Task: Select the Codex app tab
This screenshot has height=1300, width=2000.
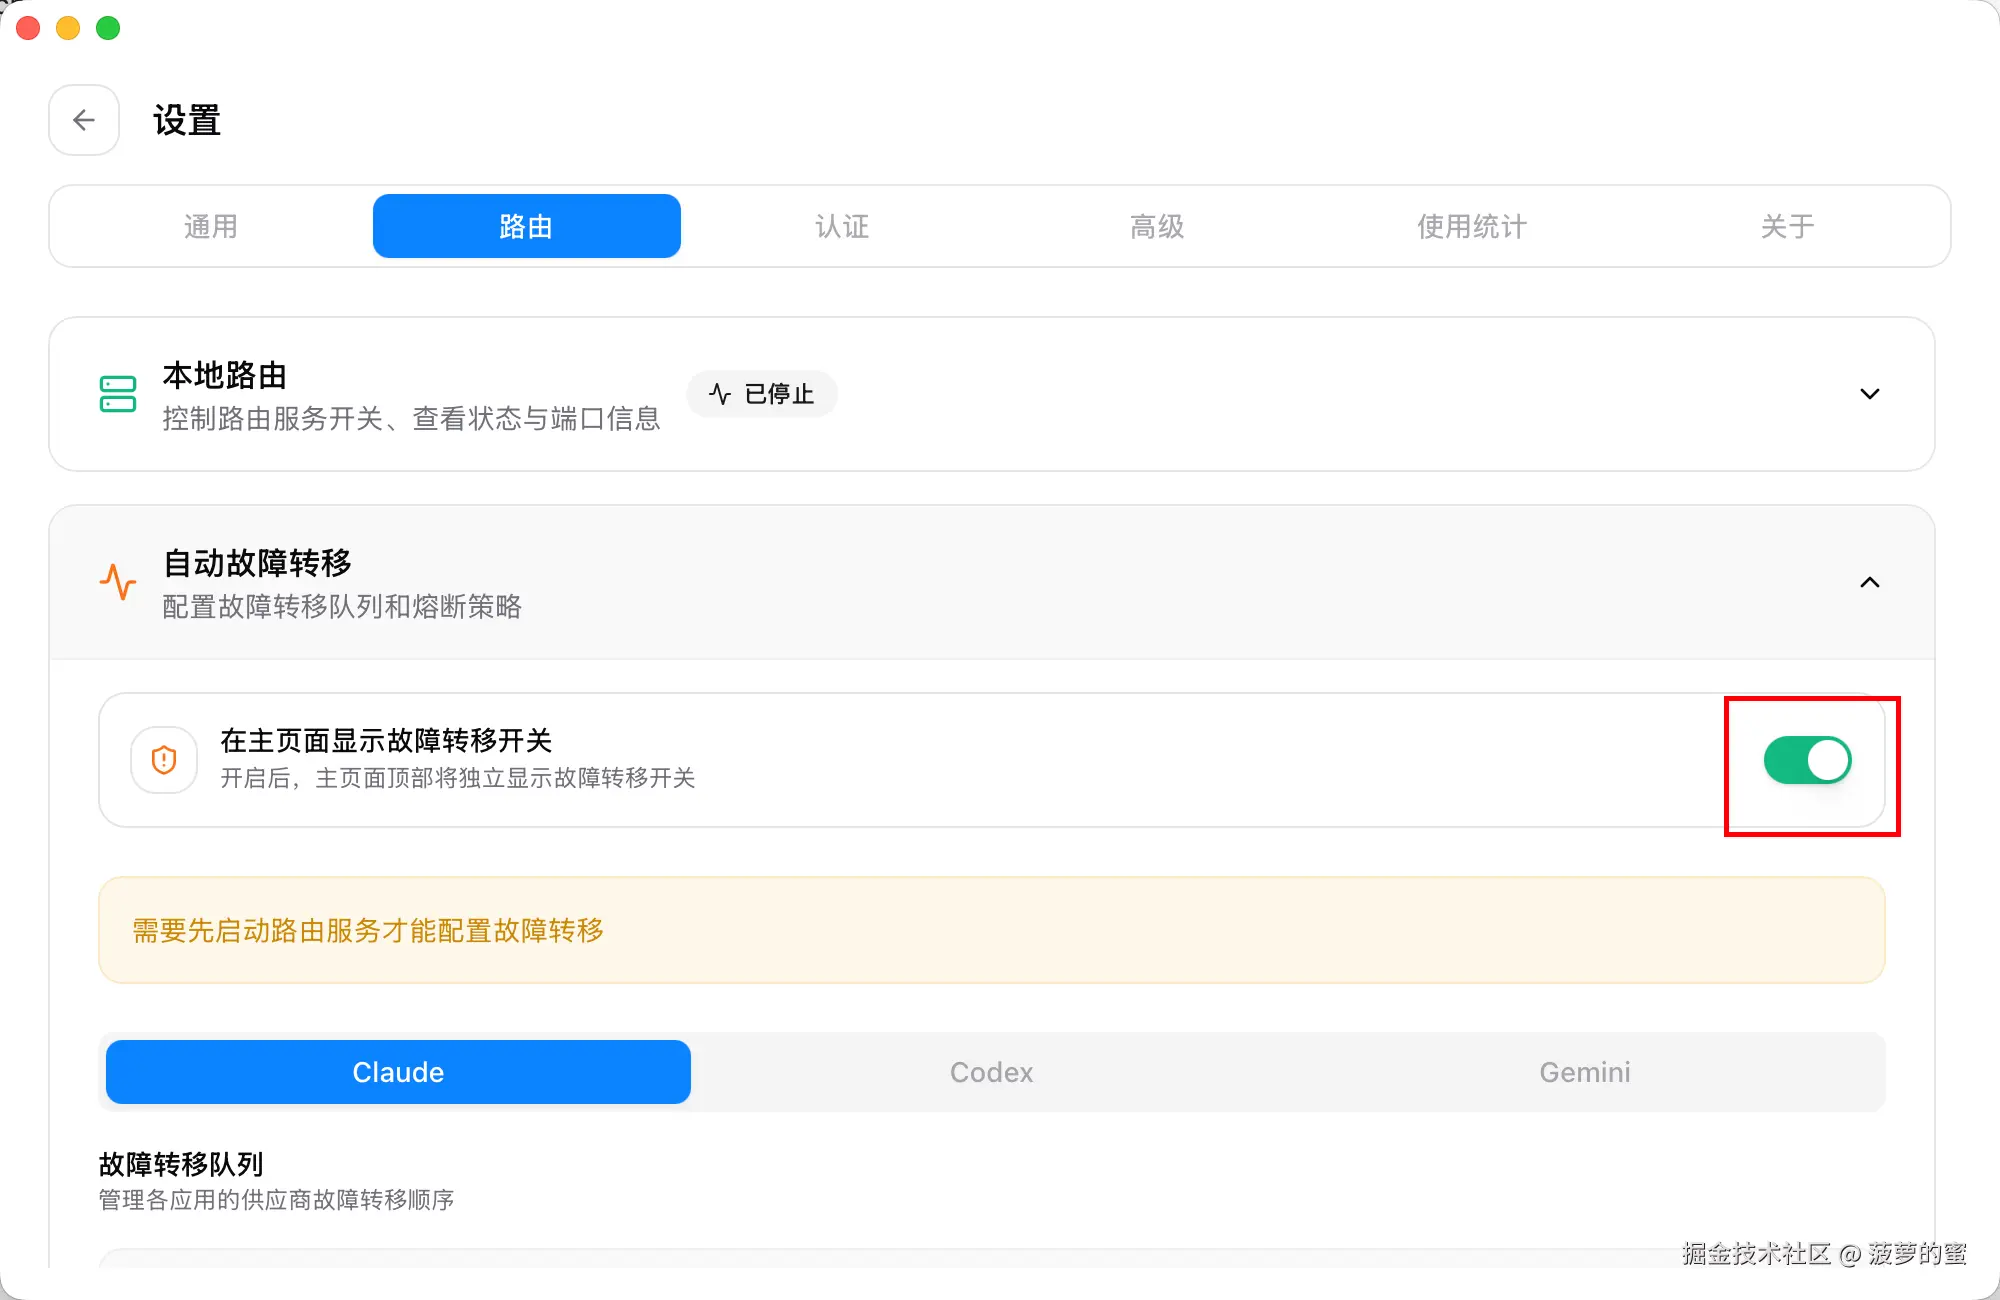Action: click(991, 1072)
